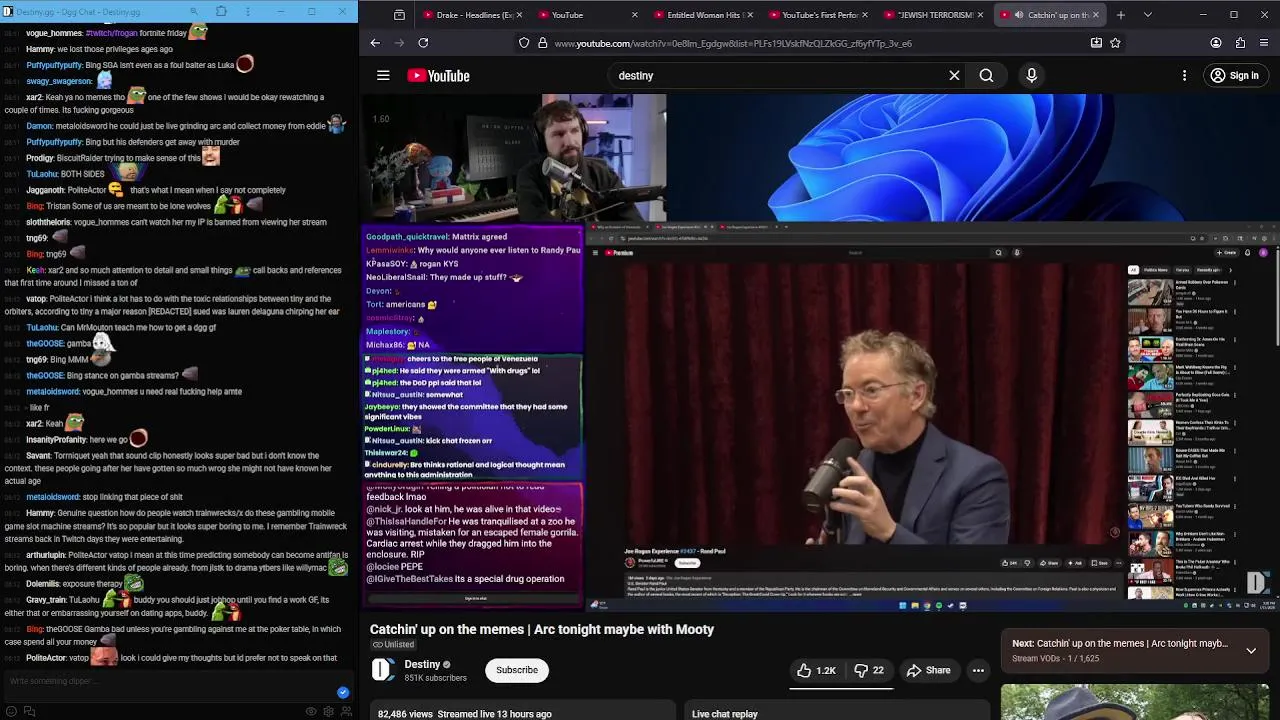Share the video
This screenshot has width=1280, height=720.
click(929, 670)
